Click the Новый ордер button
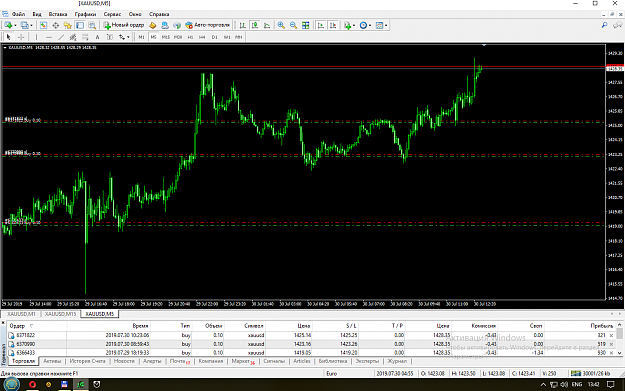625x391 pixels. click(124, 25)
